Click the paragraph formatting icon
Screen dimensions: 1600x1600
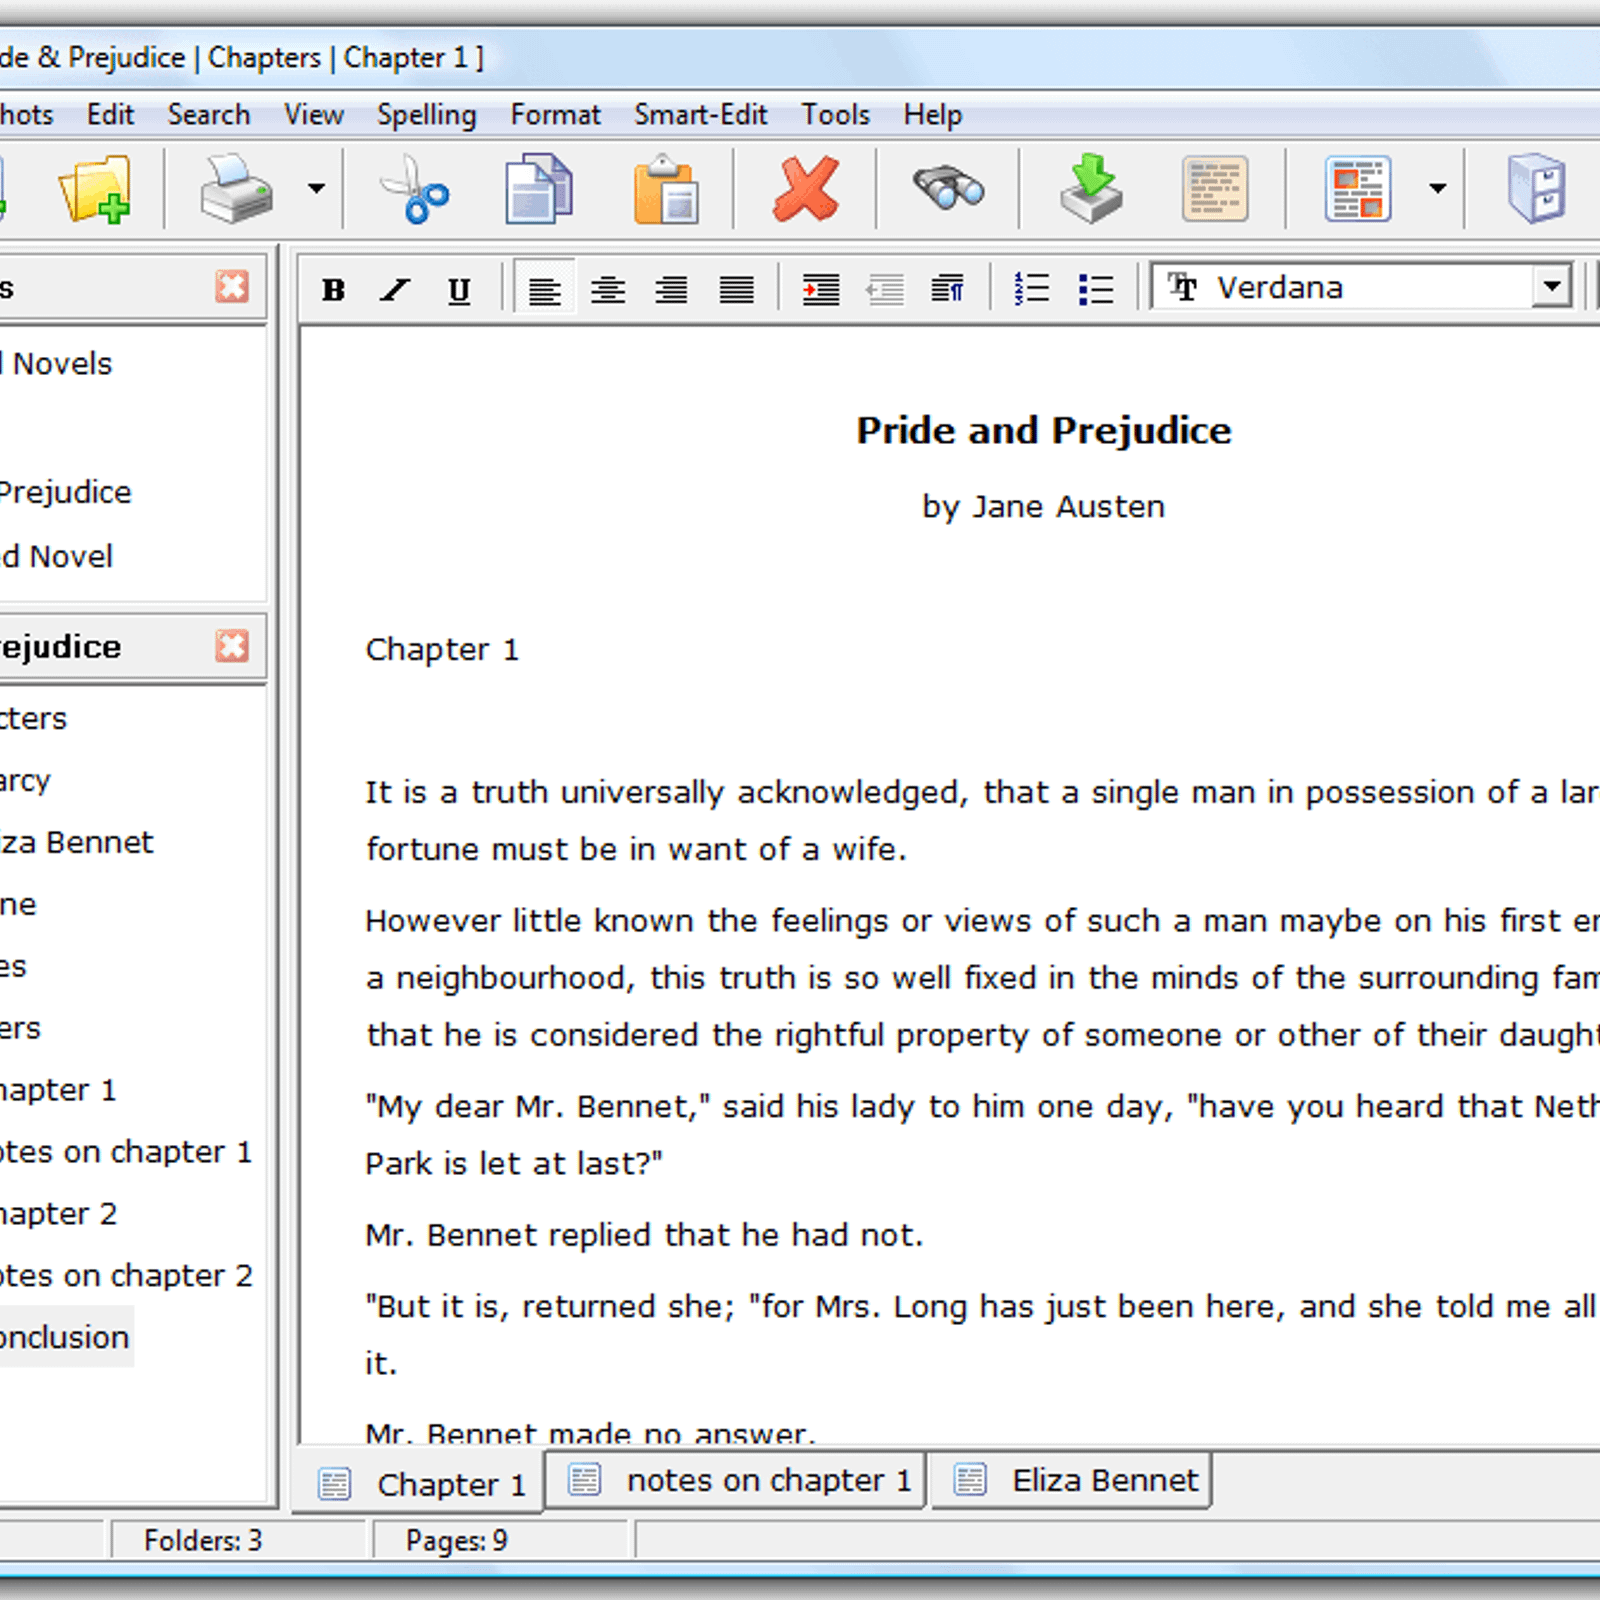point(948,290)
